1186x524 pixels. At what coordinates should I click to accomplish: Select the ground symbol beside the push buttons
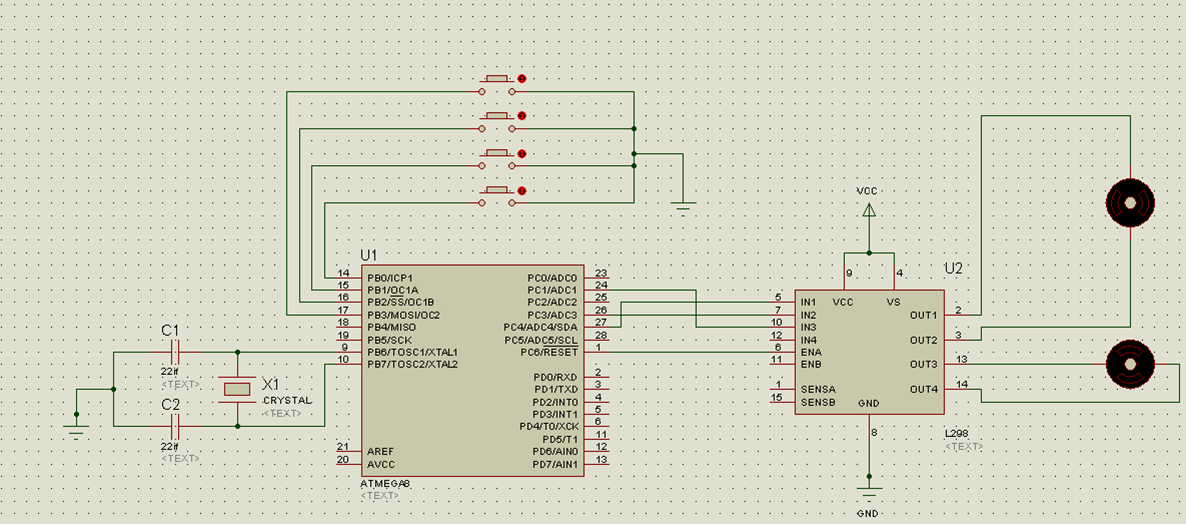(683, 207)
